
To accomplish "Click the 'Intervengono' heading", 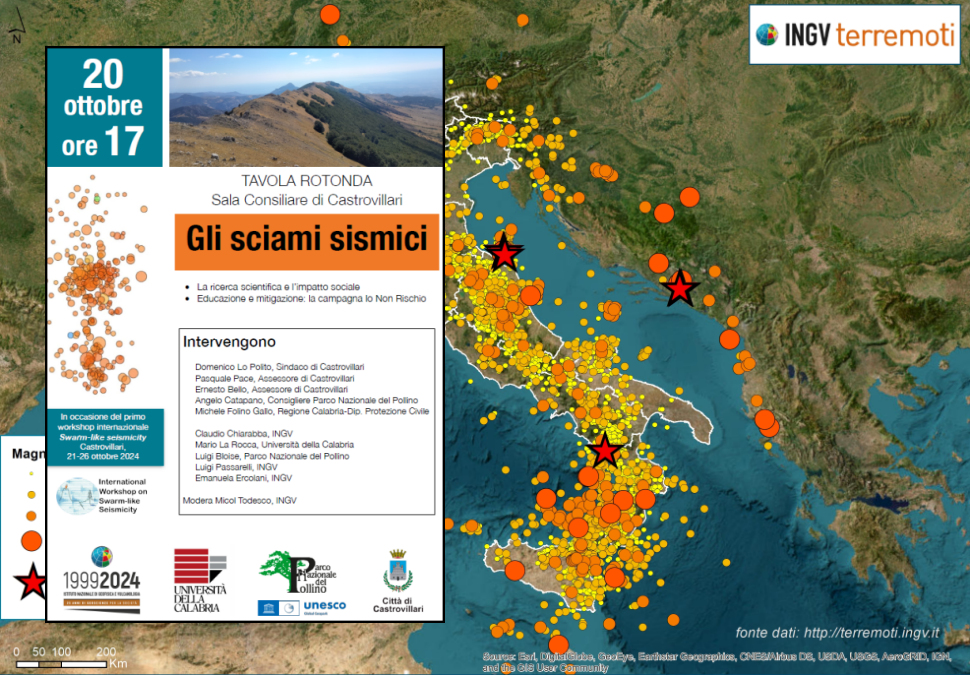I will point(229,342).
